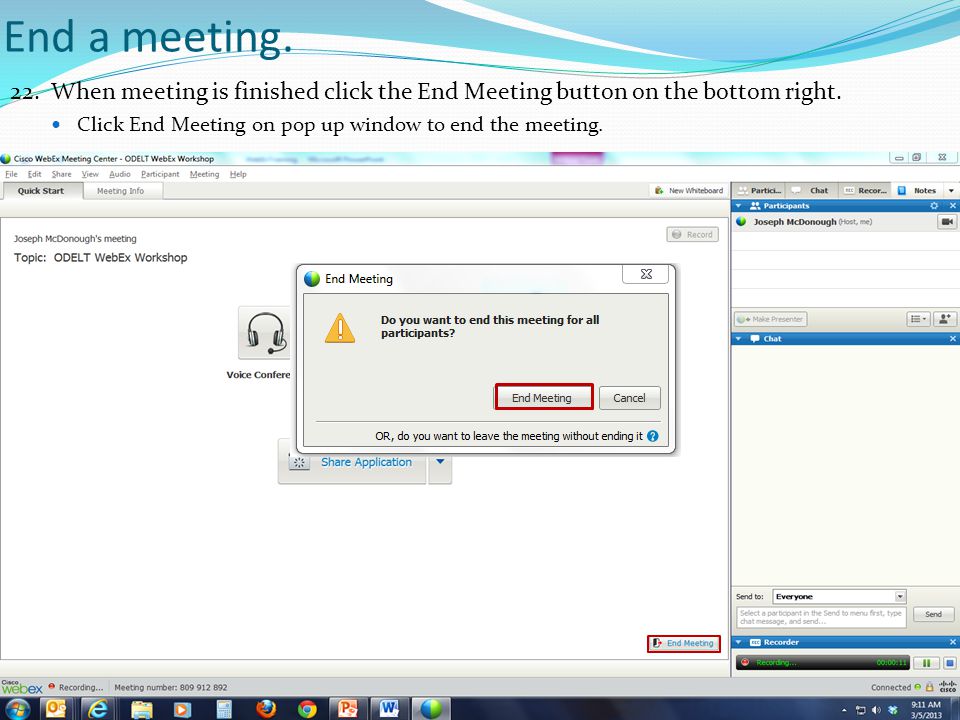Viewport: 960px width, 720px height.
Task: Click the Share Application icon button
Action: pos(299,462)
